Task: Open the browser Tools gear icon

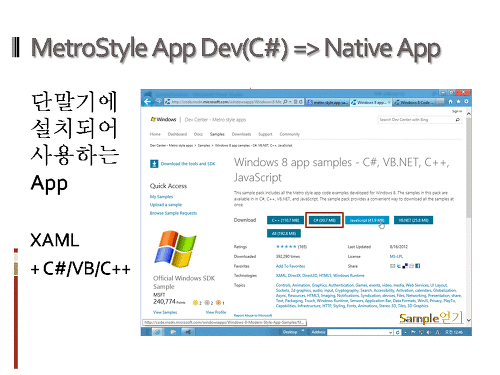Action: [x=466, y=102]
